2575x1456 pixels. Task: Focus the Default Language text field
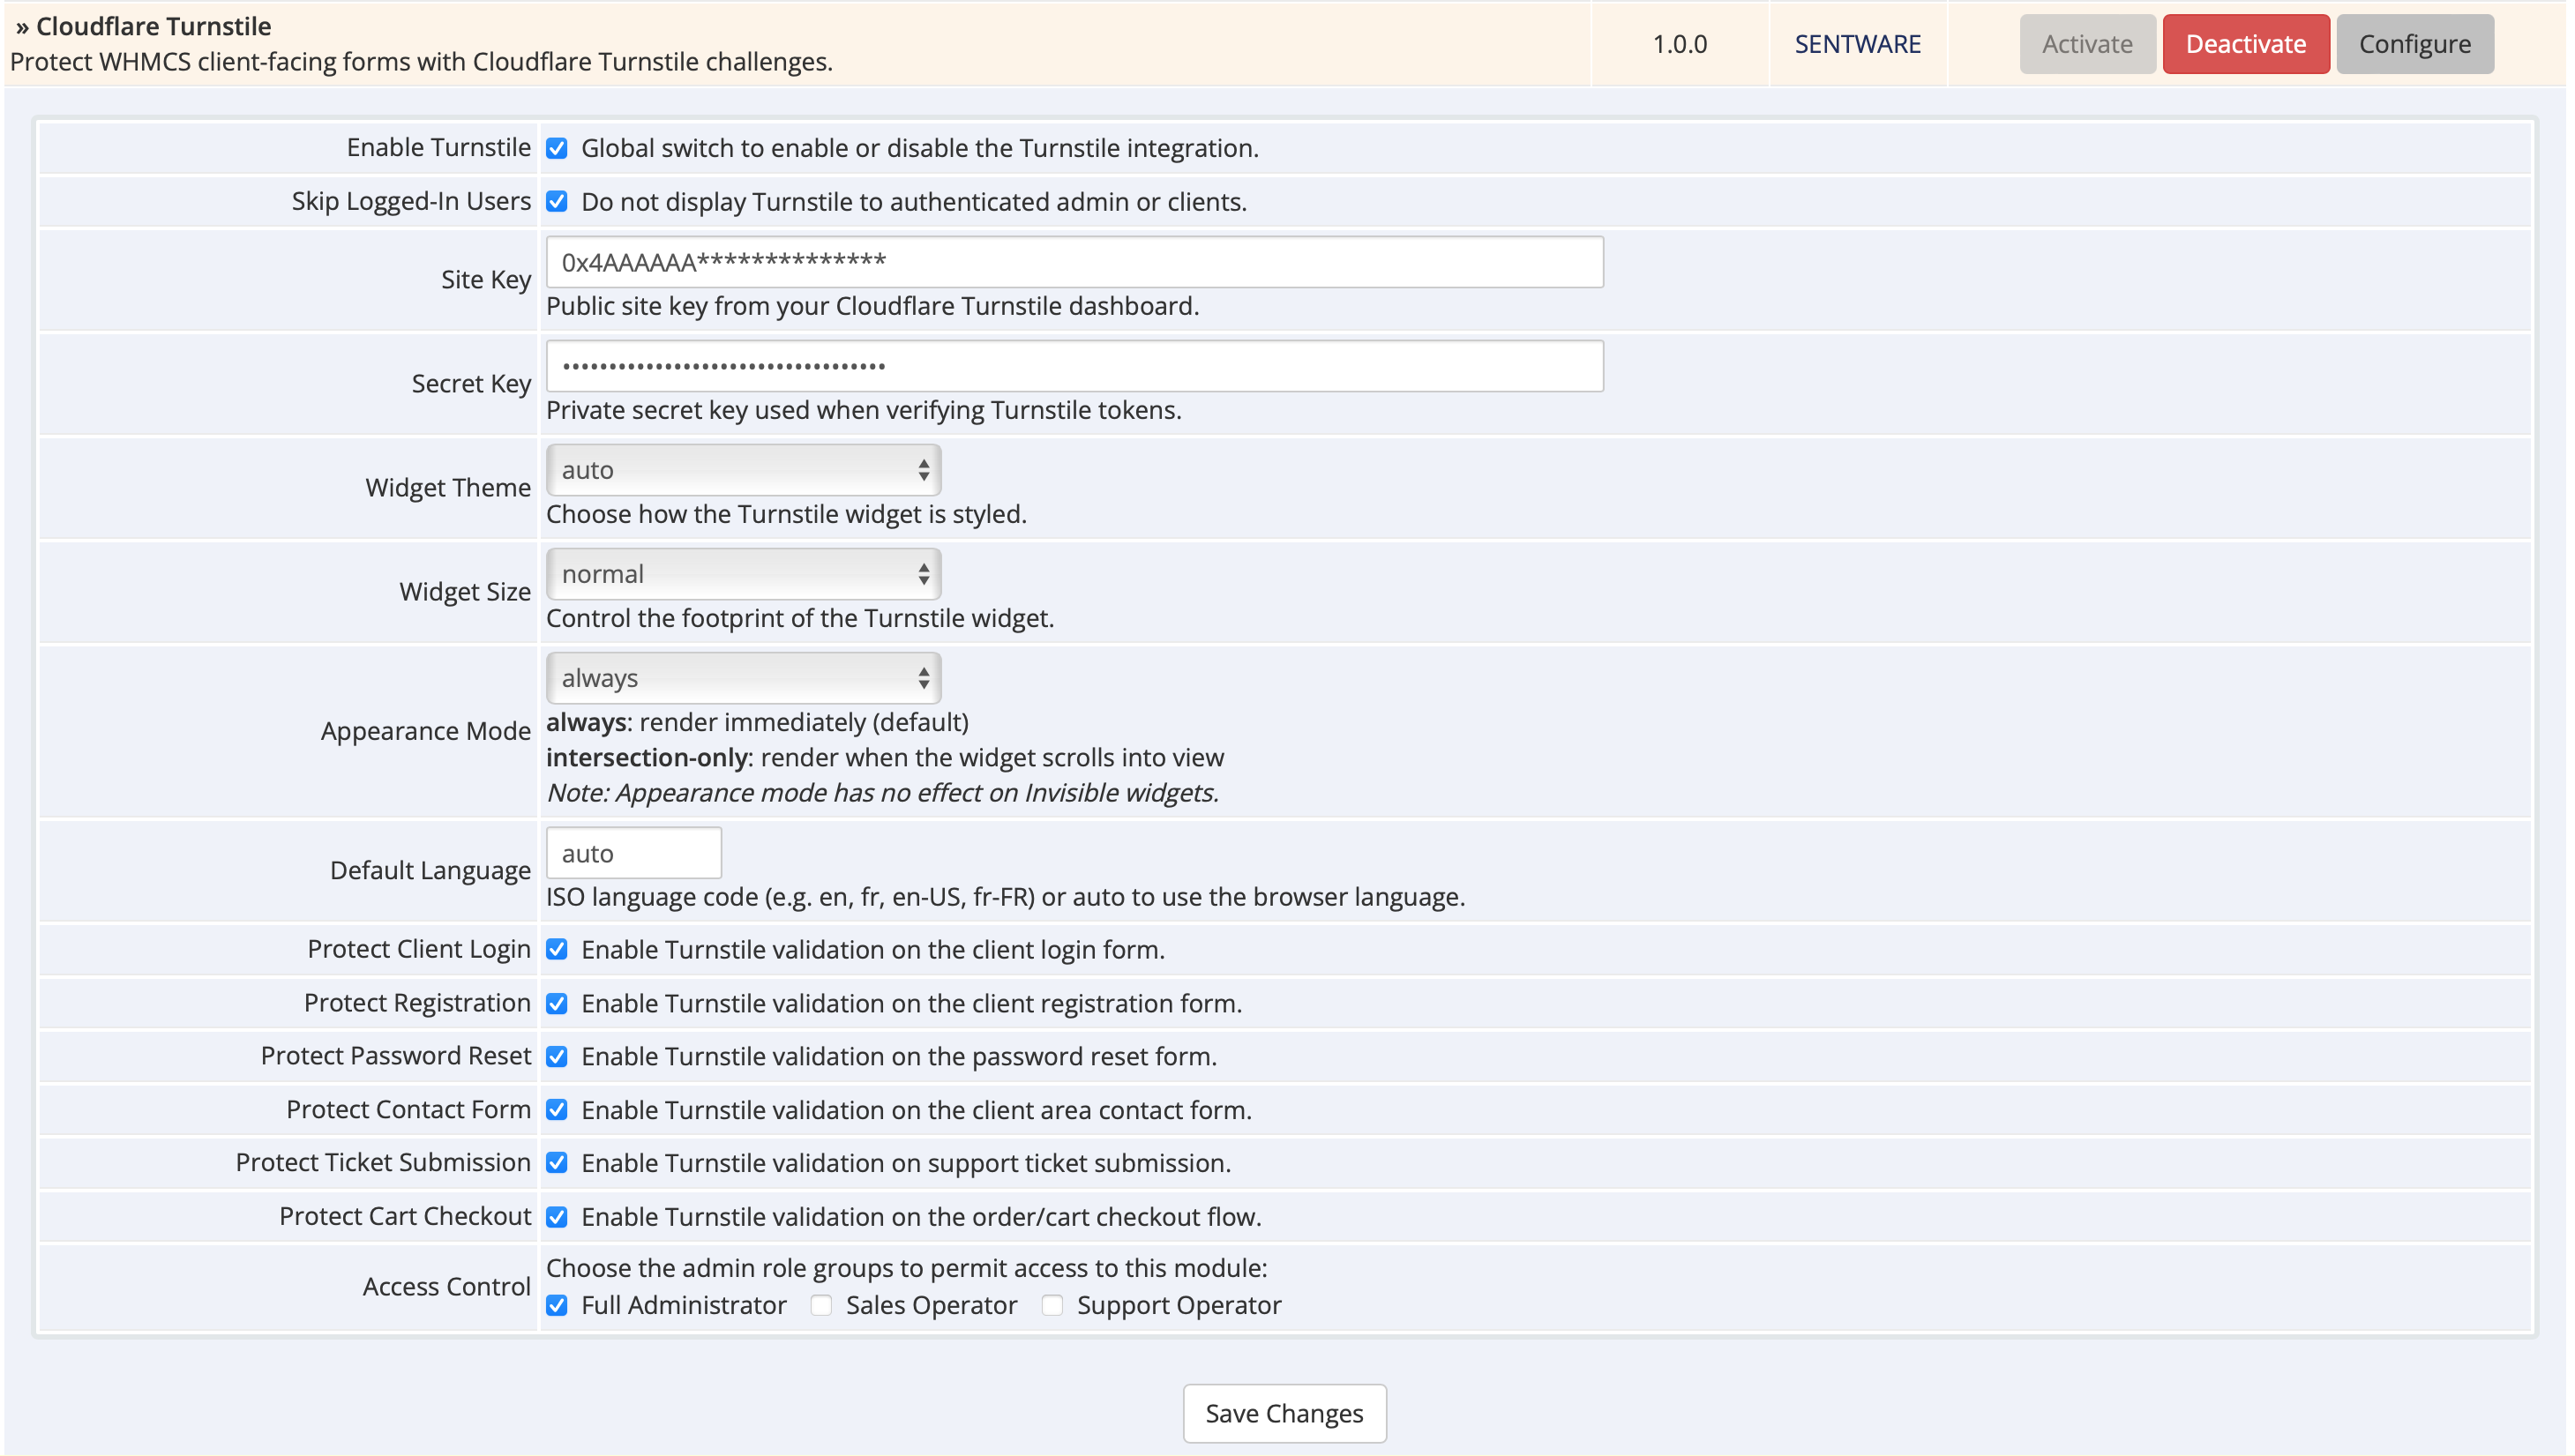[x=633, y=853]
